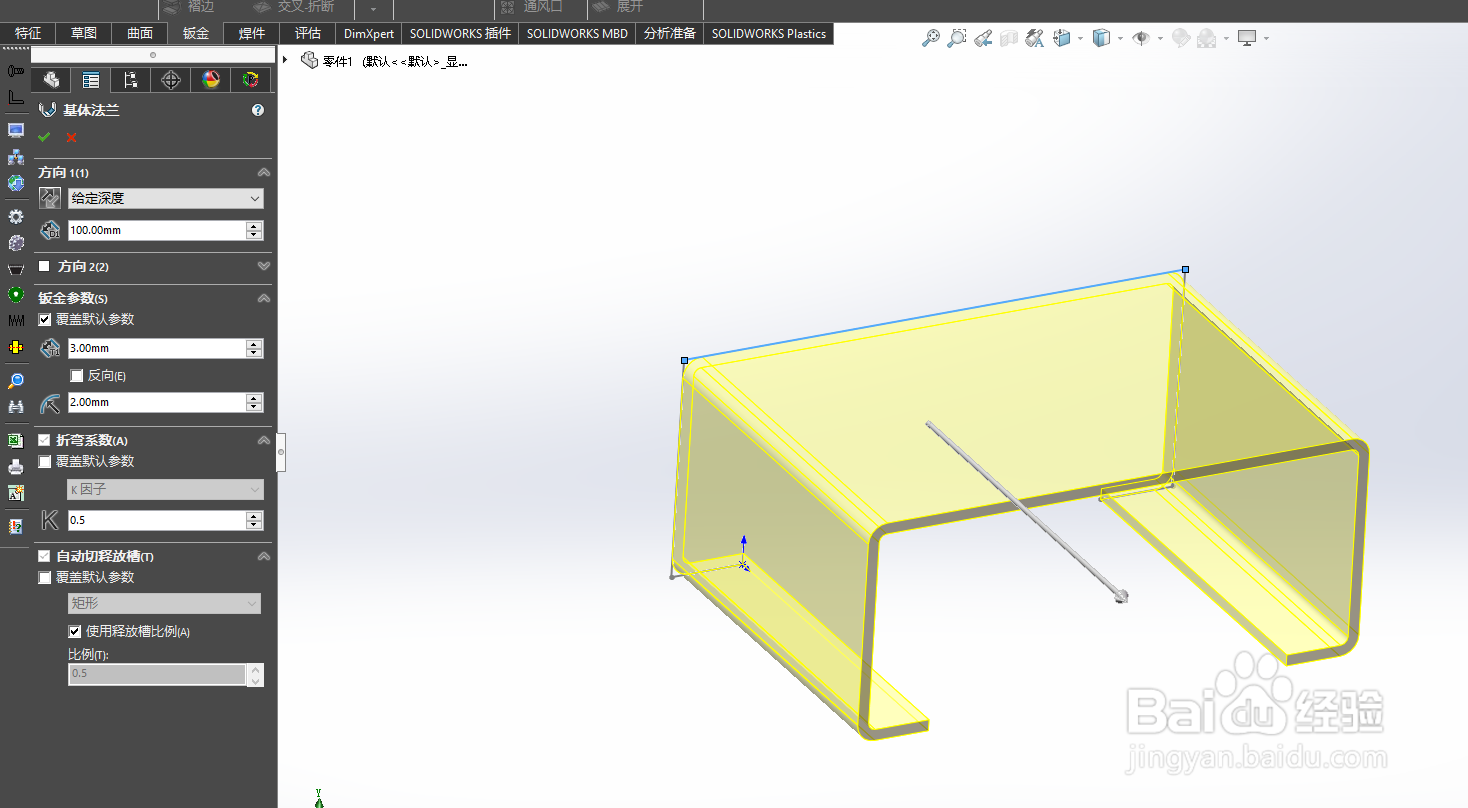
Task: Collapse the 钣金参数 section
Action: (x=263, y=298)
